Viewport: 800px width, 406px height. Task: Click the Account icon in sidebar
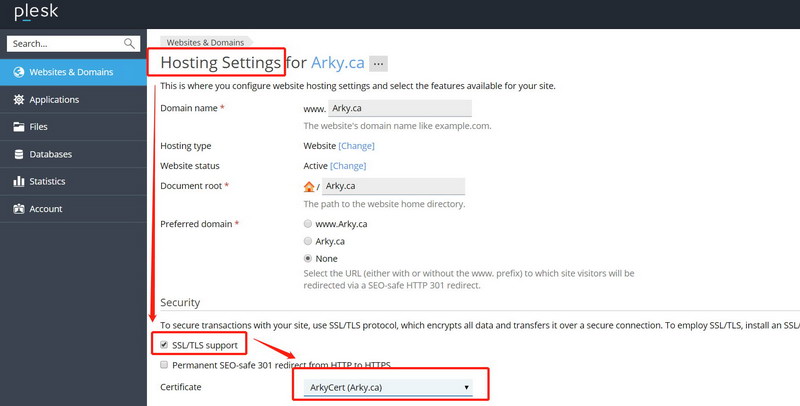tap(19, 209)
